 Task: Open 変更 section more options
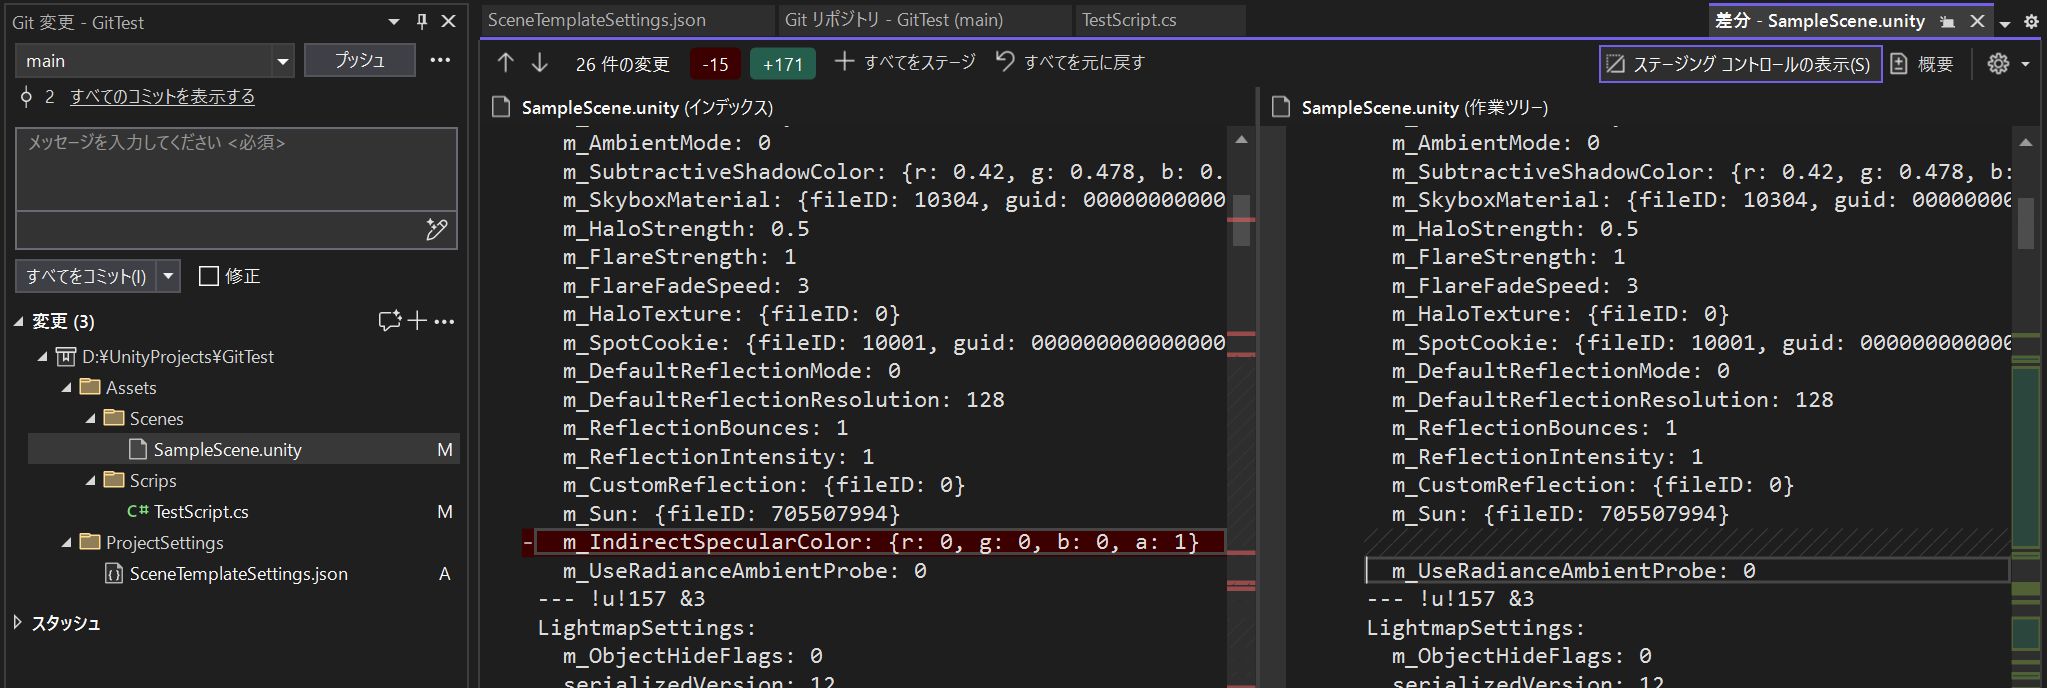[x=445, y=321]
